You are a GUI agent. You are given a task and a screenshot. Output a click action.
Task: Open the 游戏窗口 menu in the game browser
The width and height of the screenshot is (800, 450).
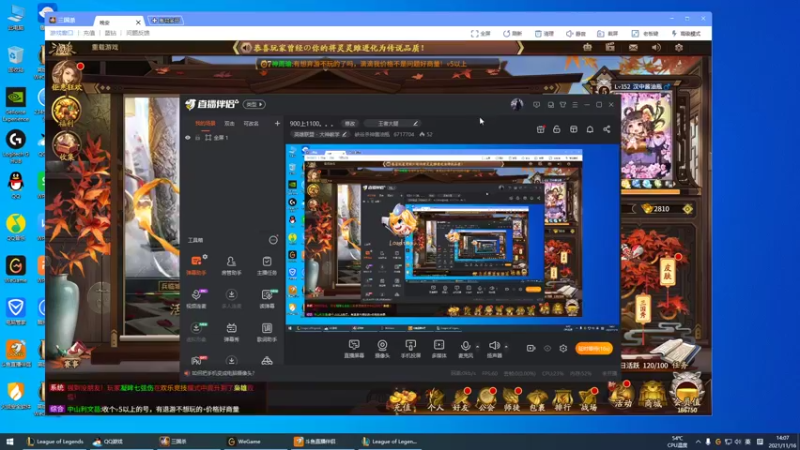pos(62,33)
